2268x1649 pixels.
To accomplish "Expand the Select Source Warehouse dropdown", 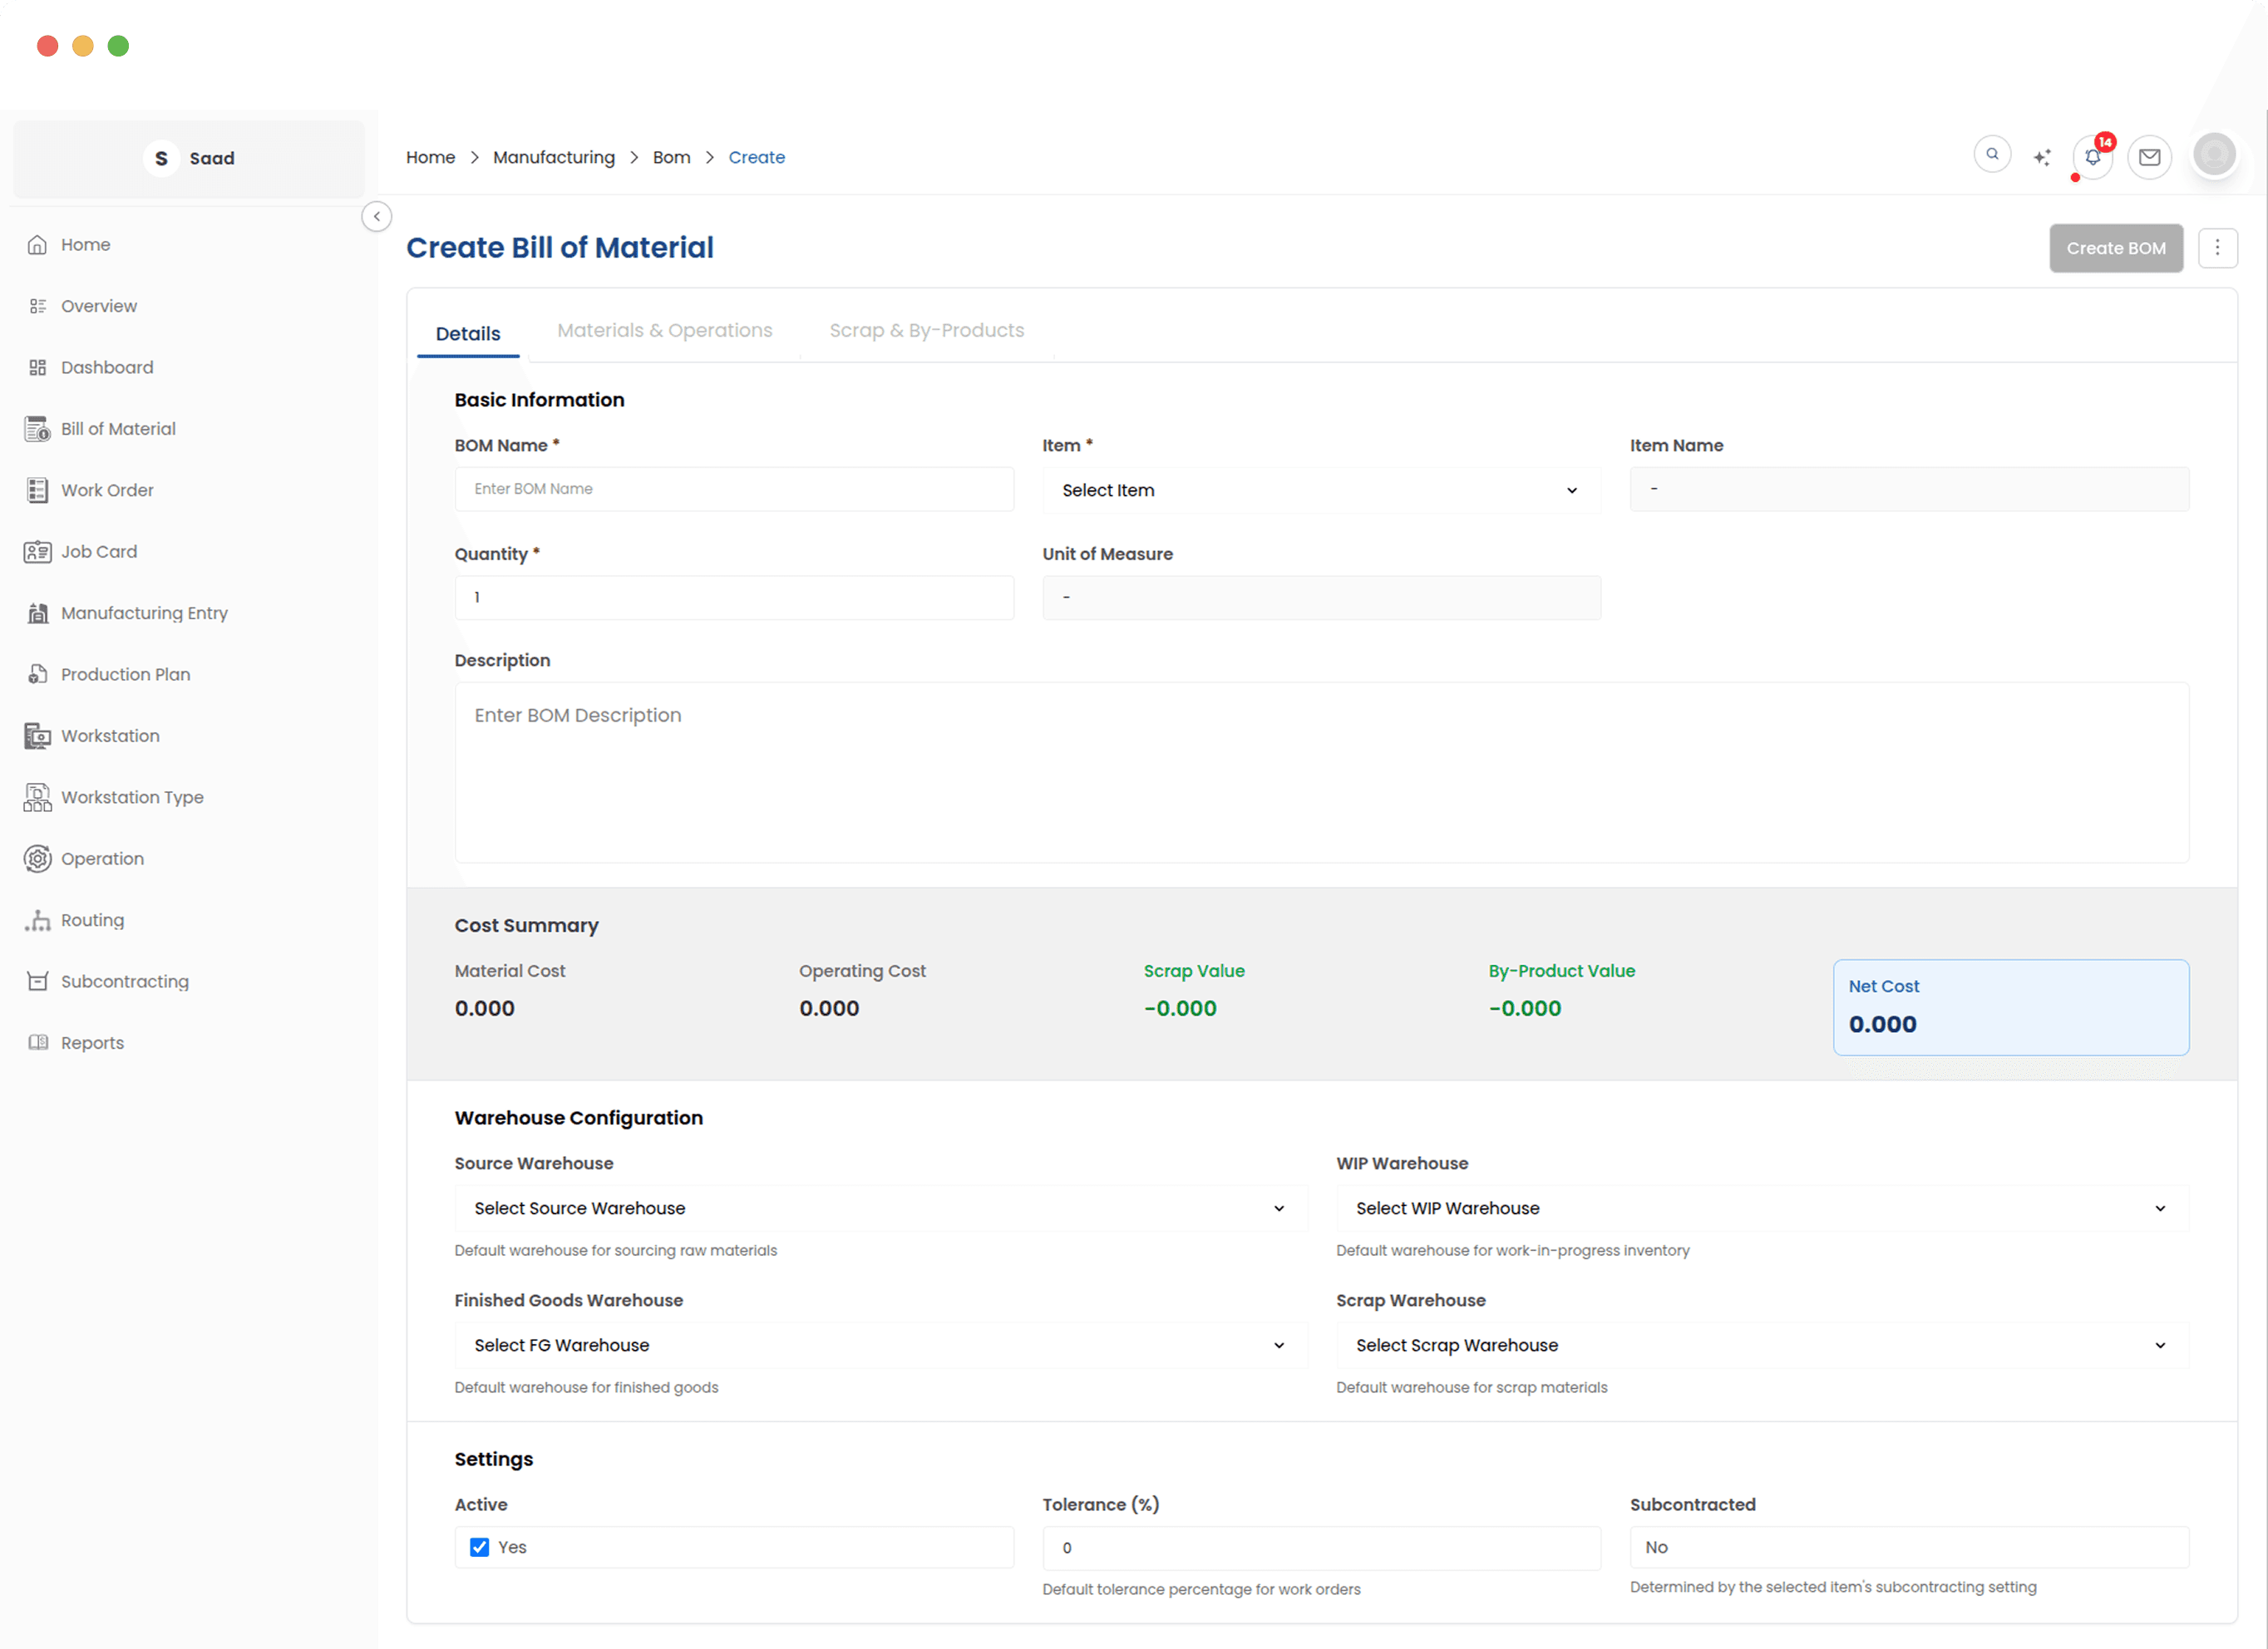I will 880,1208.
